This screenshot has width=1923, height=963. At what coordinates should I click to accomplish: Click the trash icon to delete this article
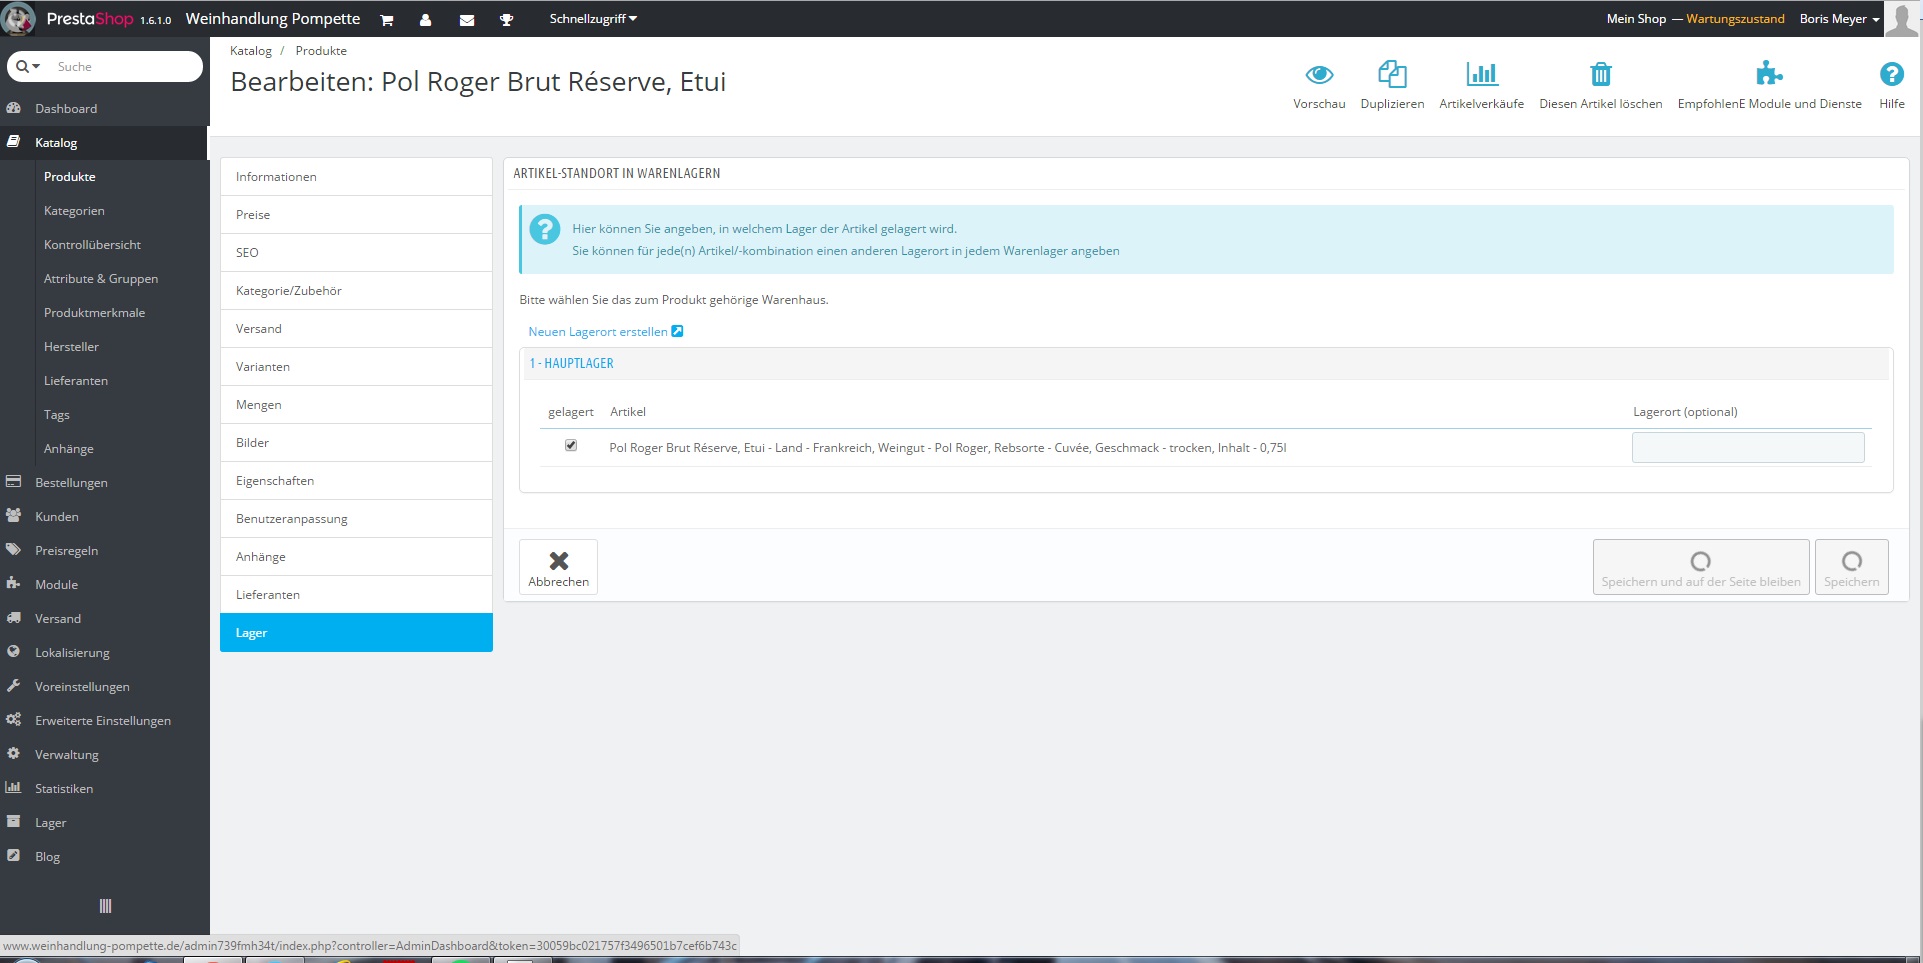click(x=1601, y=74)
